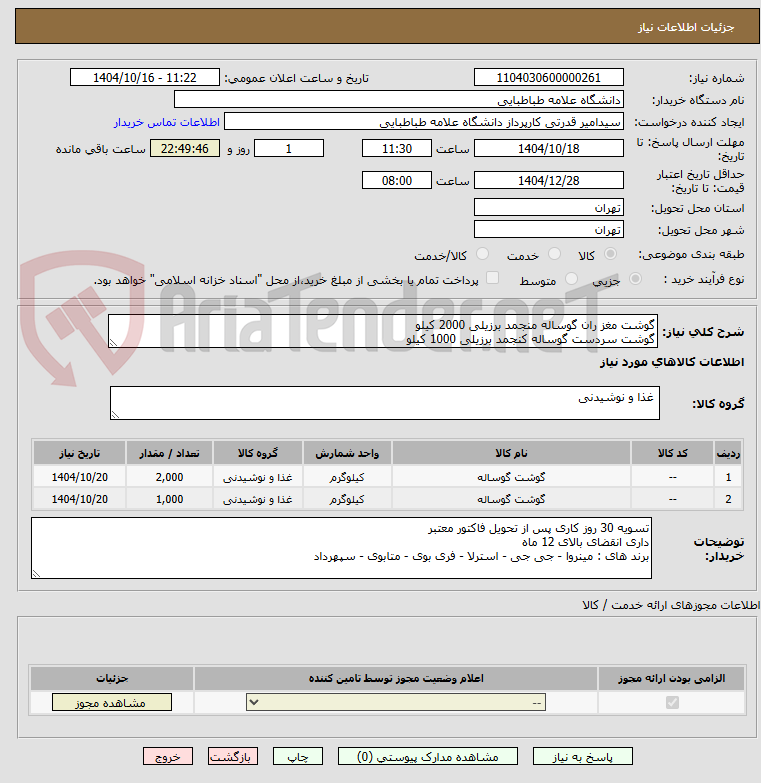
Task: Click گوشت گوساله in row 1
Action: (x=511, y=477)
